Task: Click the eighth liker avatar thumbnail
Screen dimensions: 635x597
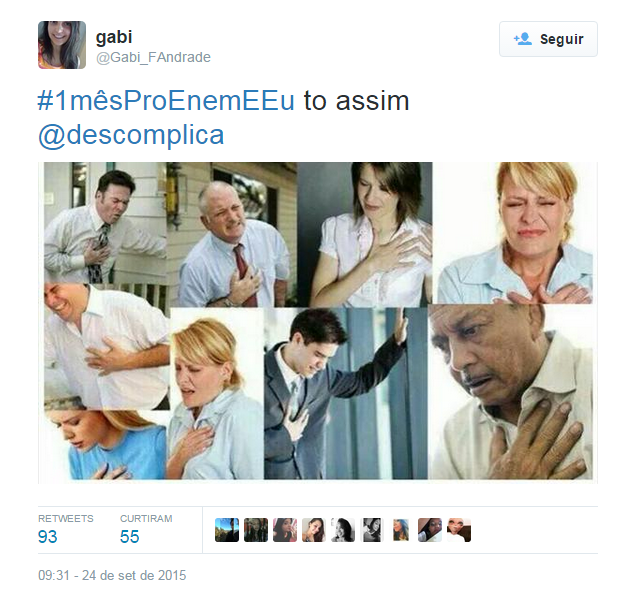Action: coord(430,530)
